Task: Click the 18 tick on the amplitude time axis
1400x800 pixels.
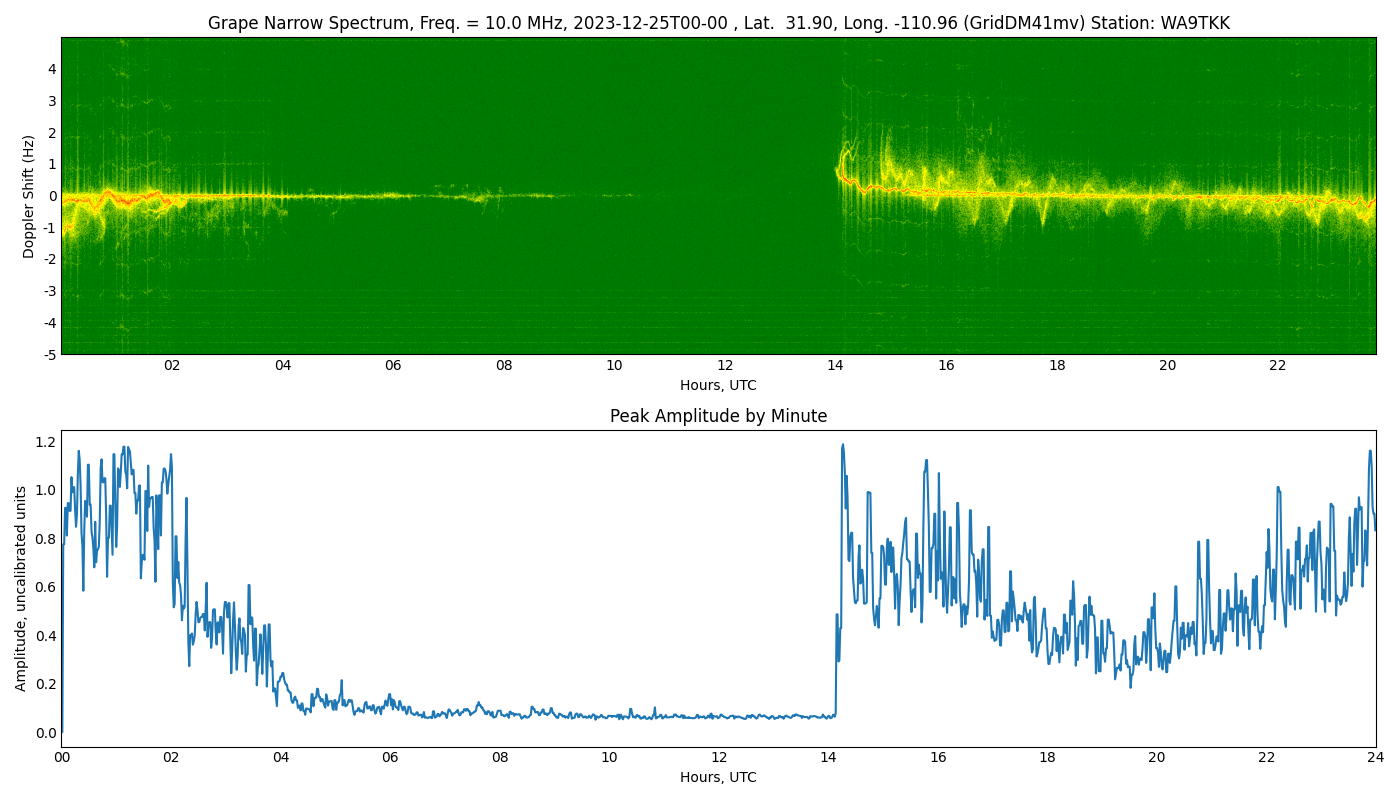Action: point(1047,757)
